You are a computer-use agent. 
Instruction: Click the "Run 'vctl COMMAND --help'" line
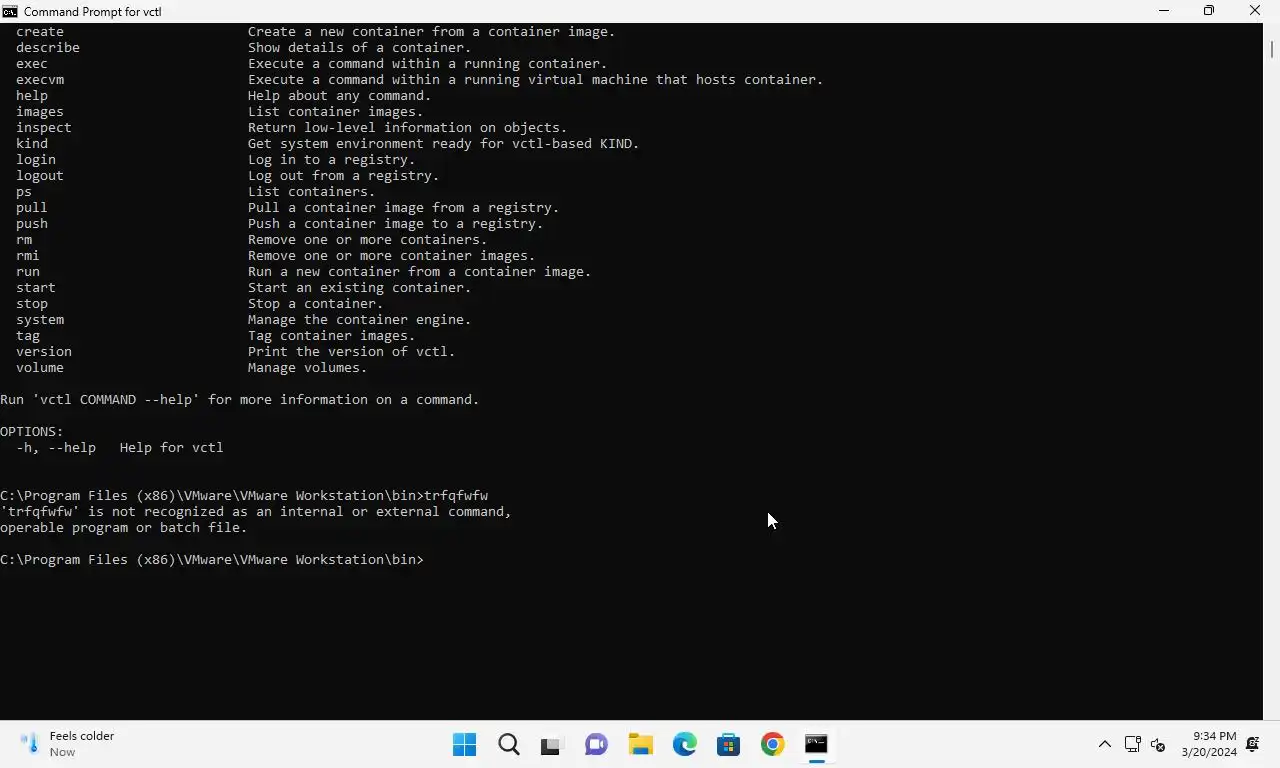pyautogui.click(x=240, y=399)
